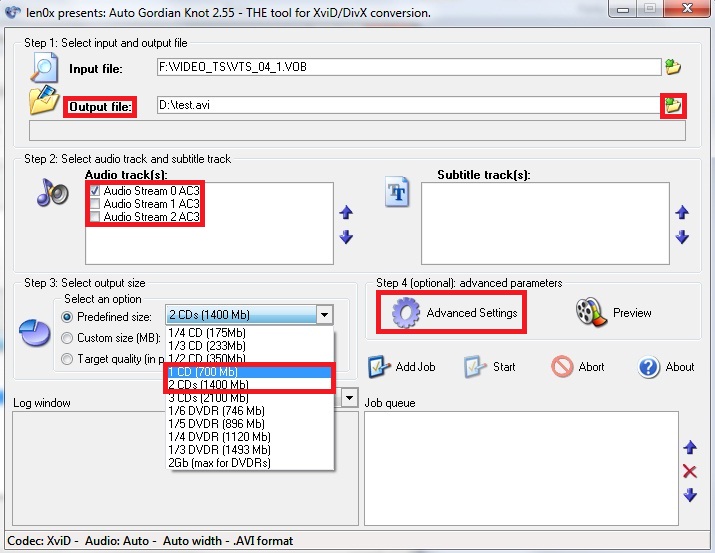Move subtitle track down with the arrow

(x=682, y=237)
